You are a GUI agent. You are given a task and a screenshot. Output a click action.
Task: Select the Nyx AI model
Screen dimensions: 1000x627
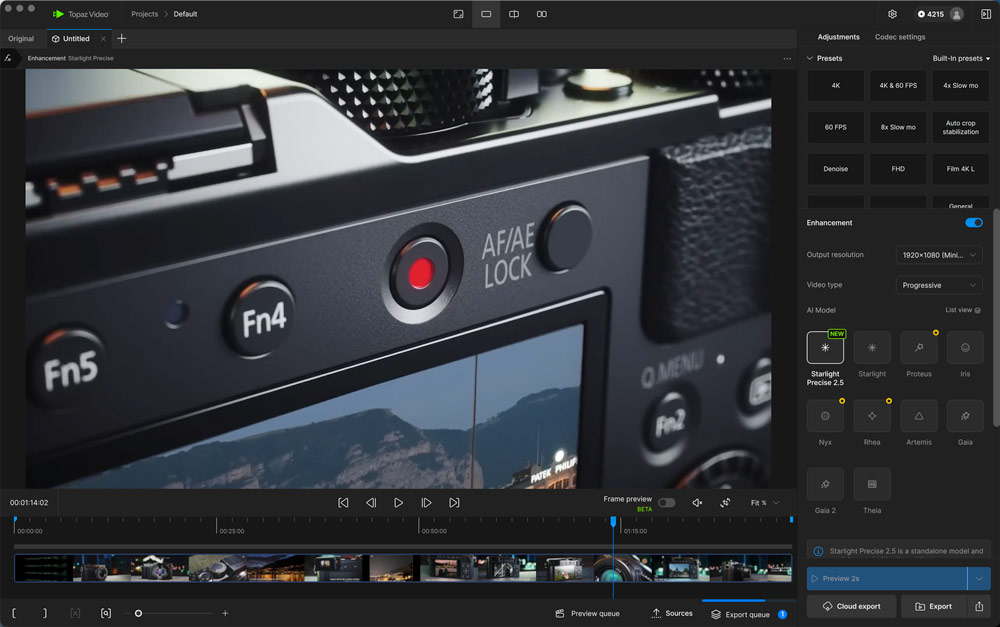click(x=825, y=416)
